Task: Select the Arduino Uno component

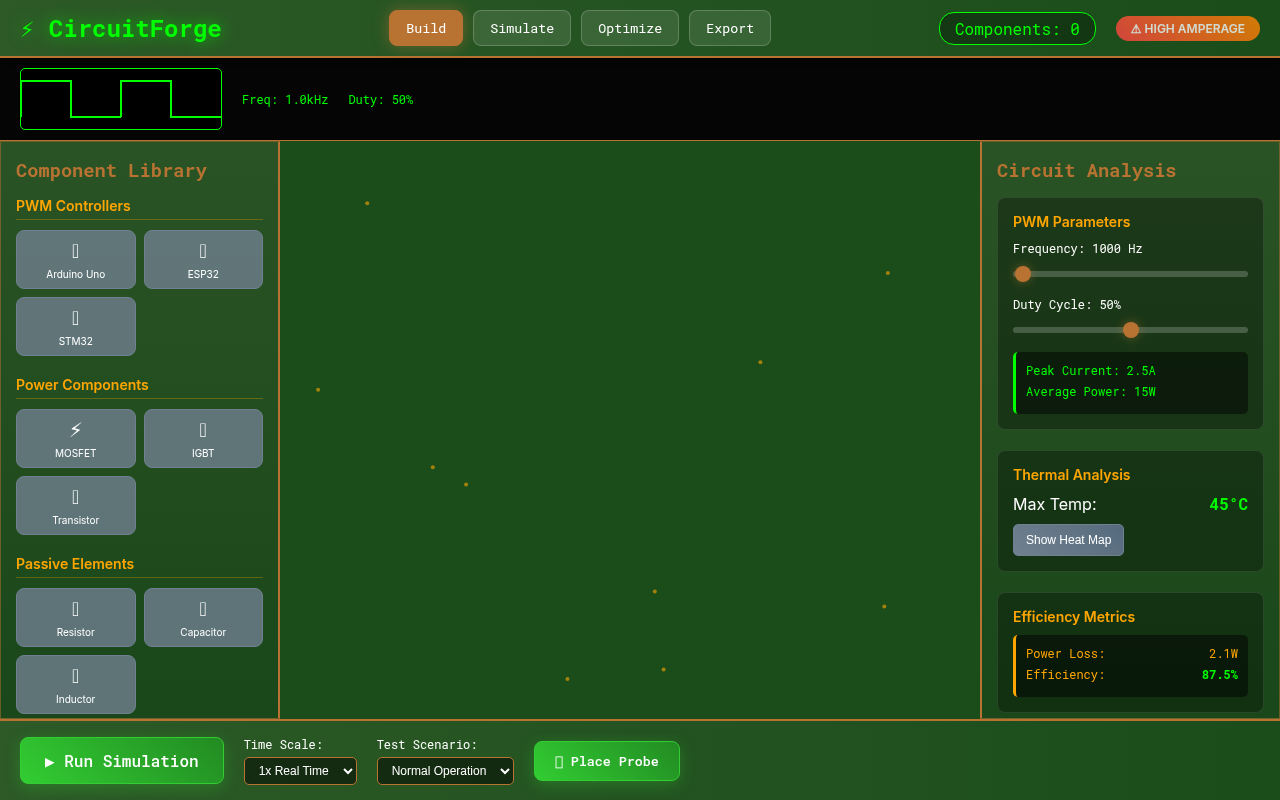Action: [x=75, y=259]
